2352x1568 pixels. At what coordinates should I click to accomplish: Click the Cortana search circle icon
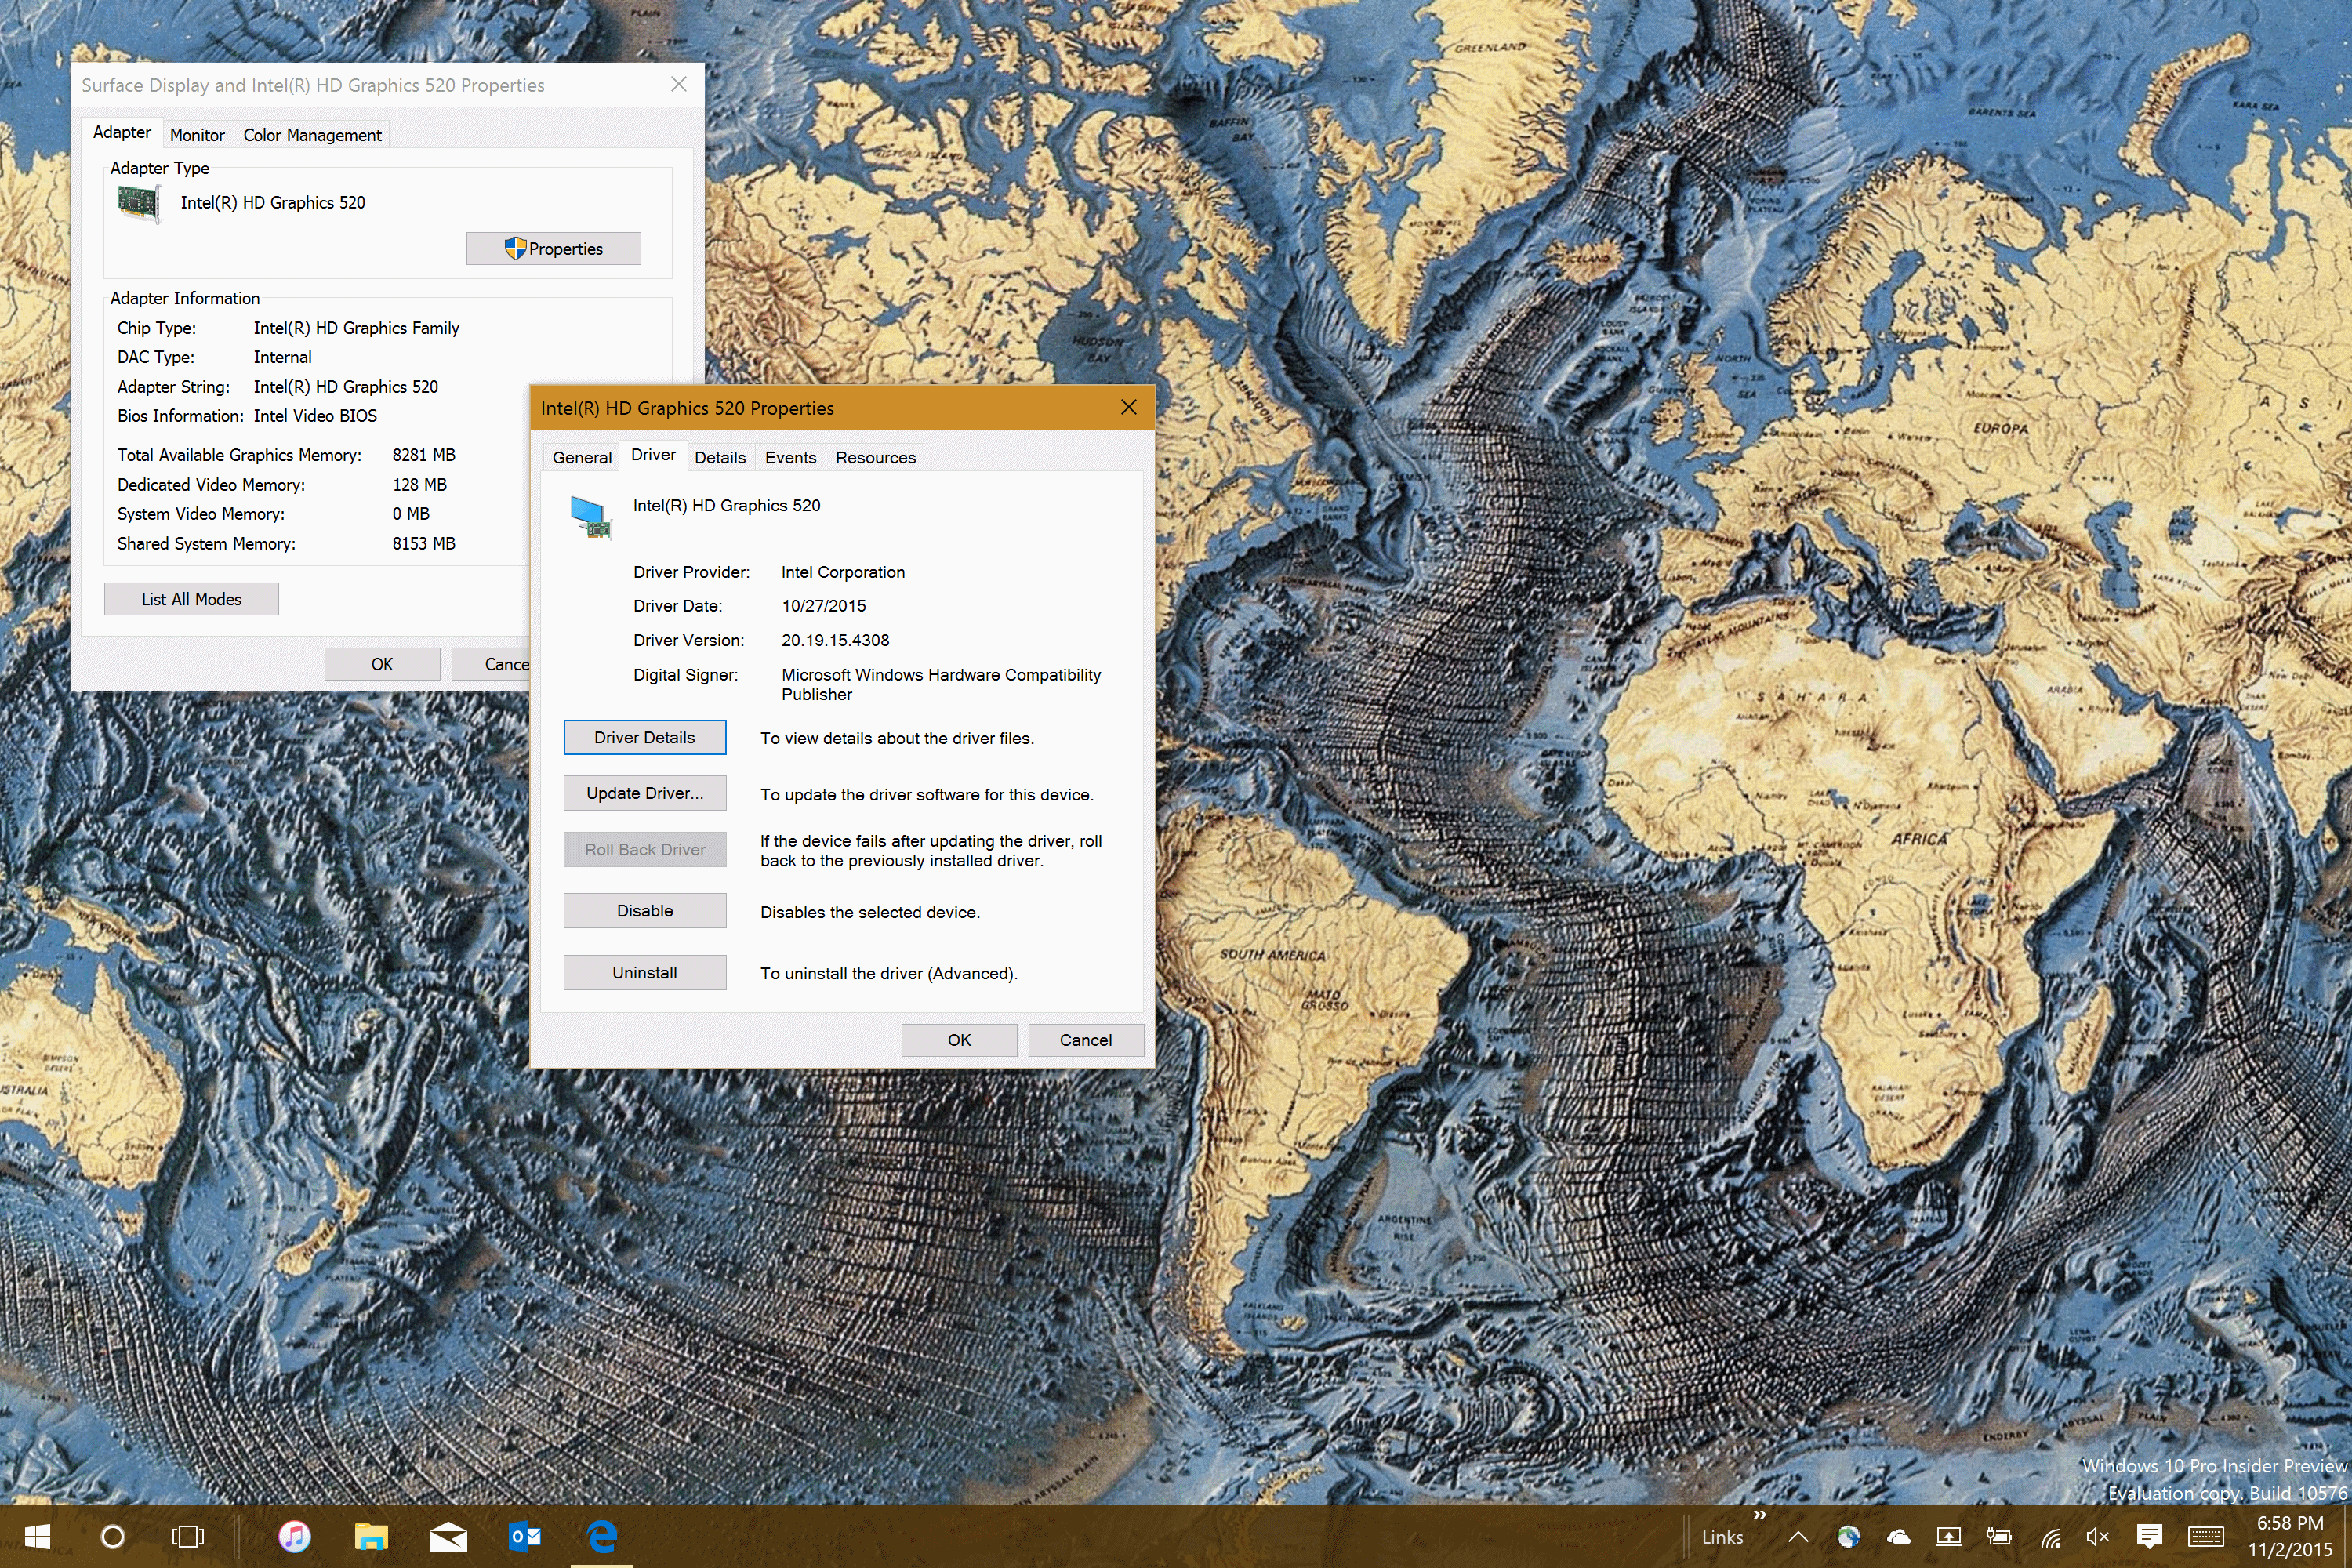113,1536
